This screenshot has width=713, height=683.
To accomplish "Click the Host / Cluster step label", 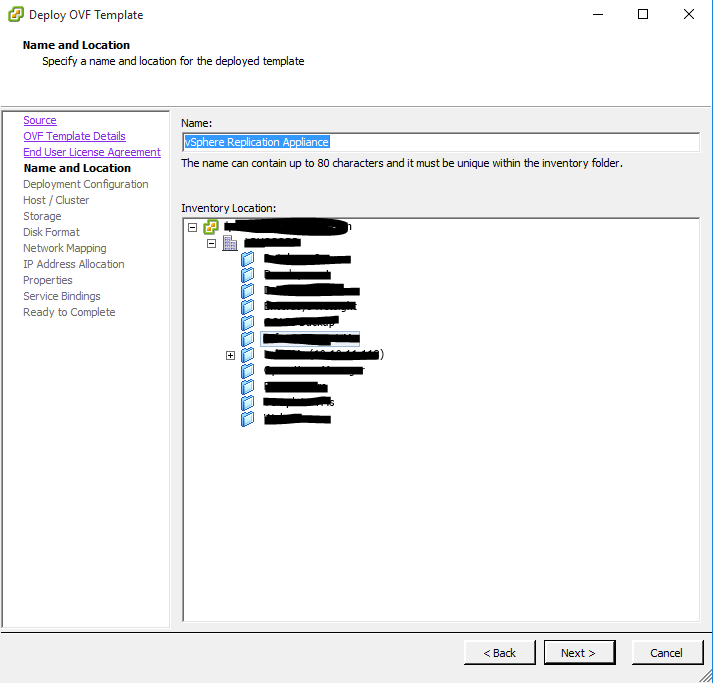I will point(56,200).
